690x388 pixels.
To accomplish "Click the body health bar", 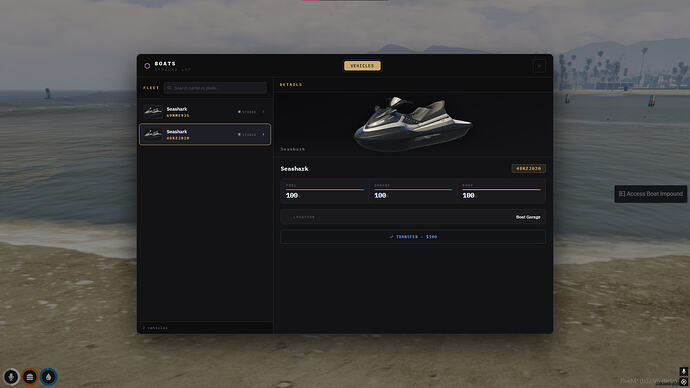I will [x=501, y=190].
